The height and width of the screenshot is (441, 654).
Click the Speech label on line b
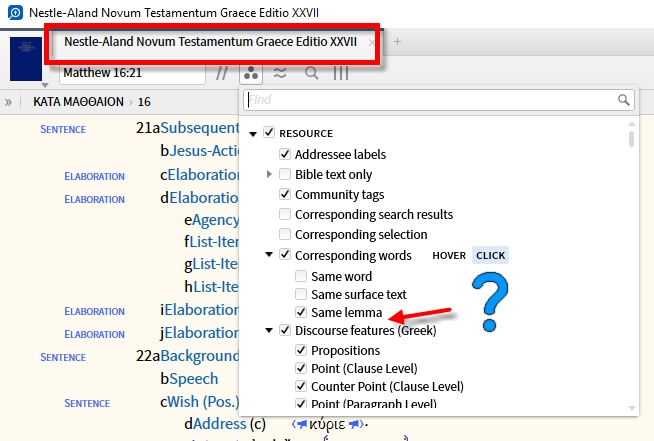coord(194,378)
